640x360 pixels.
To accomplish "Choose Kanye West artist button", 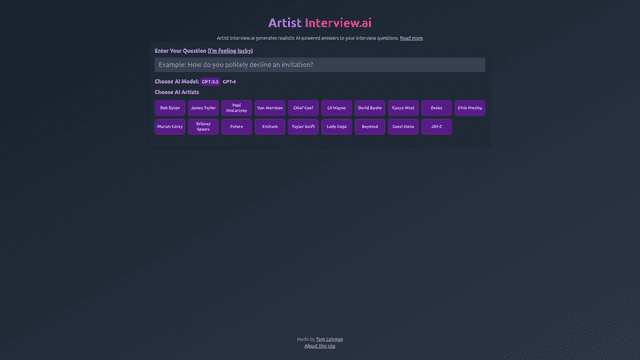I will coord(403,108).
